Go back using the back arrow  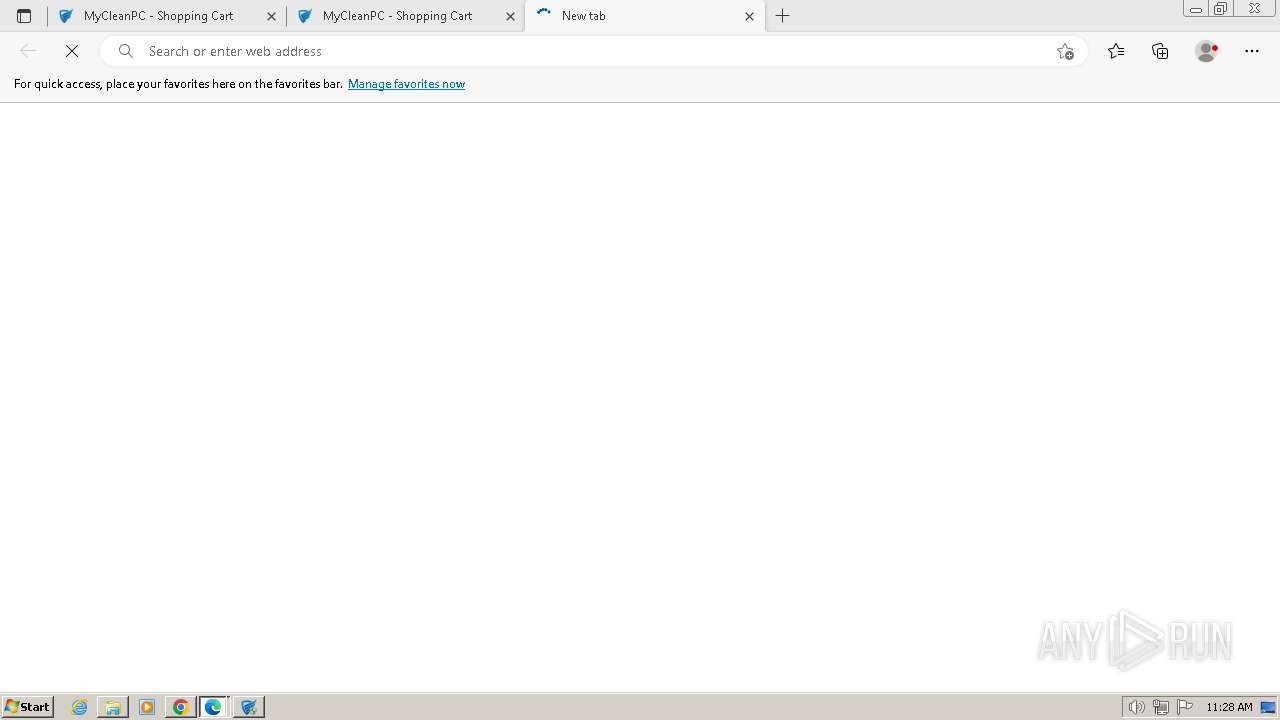[28, 51]
